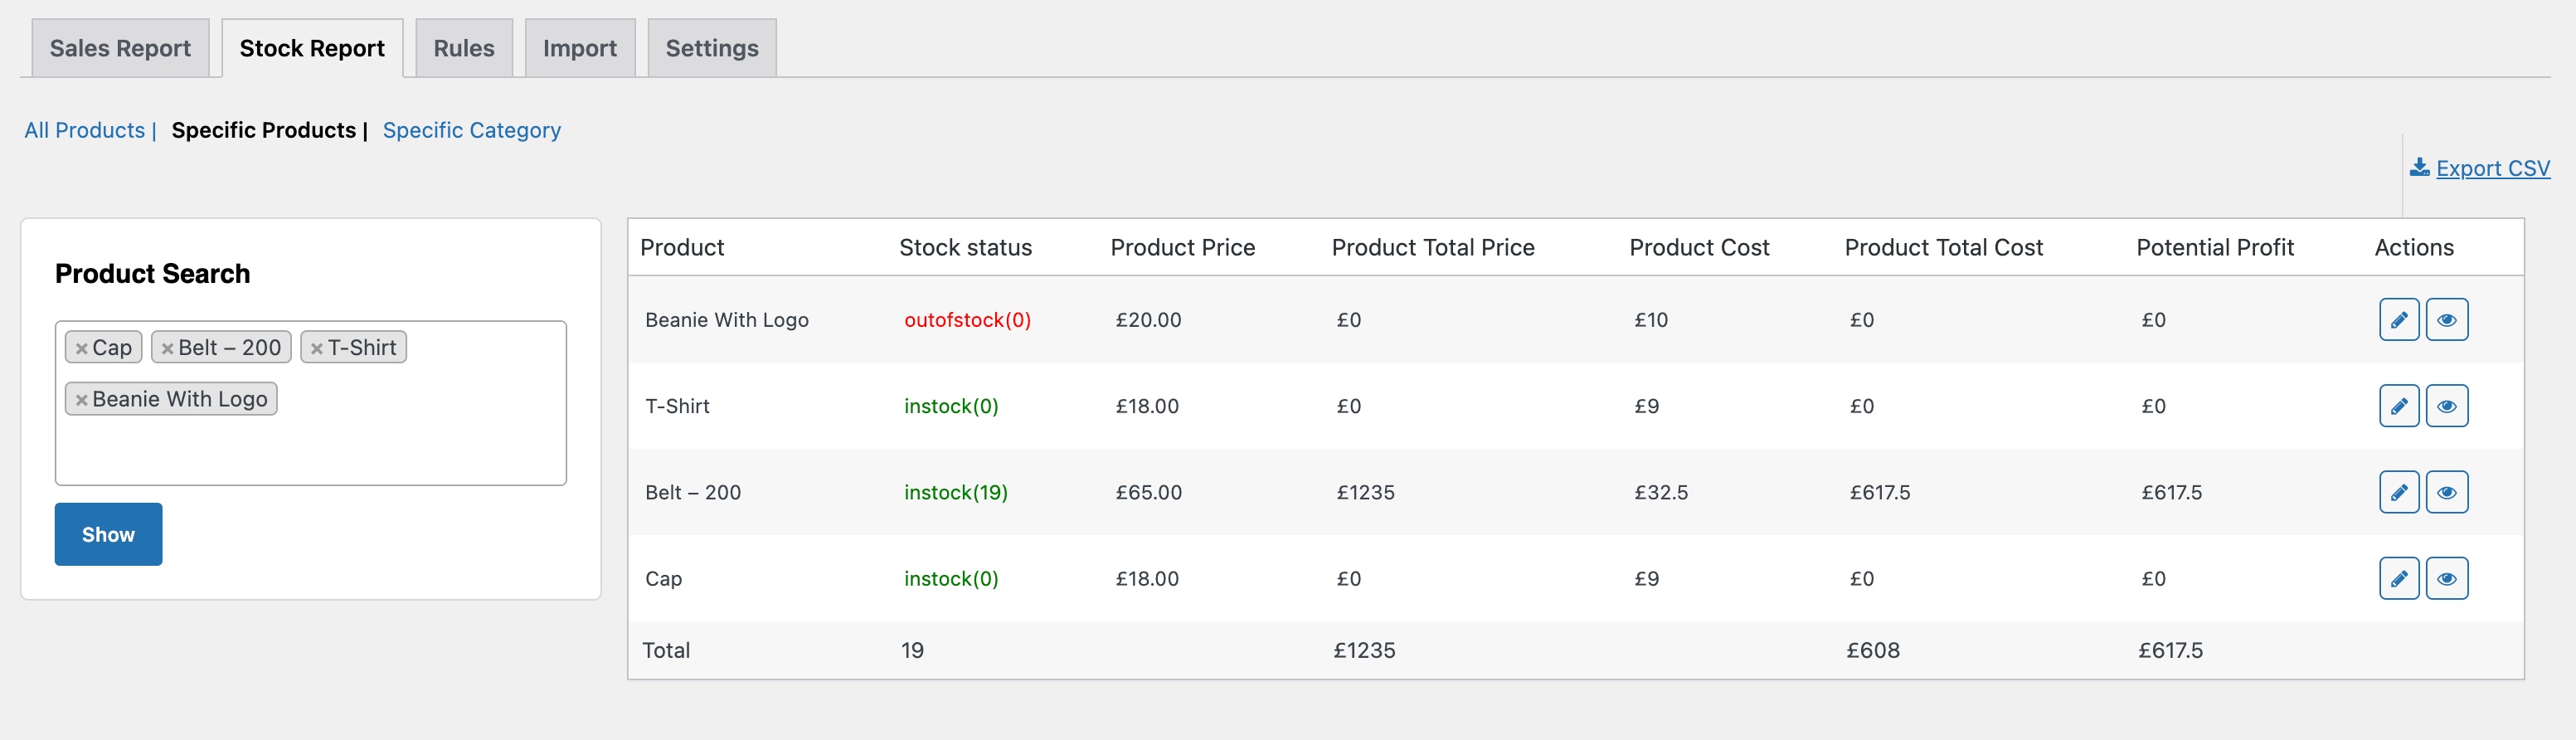Remove the T-Shirt tag from search
This screenshot has width=2576, height=740.
(315, 347)
